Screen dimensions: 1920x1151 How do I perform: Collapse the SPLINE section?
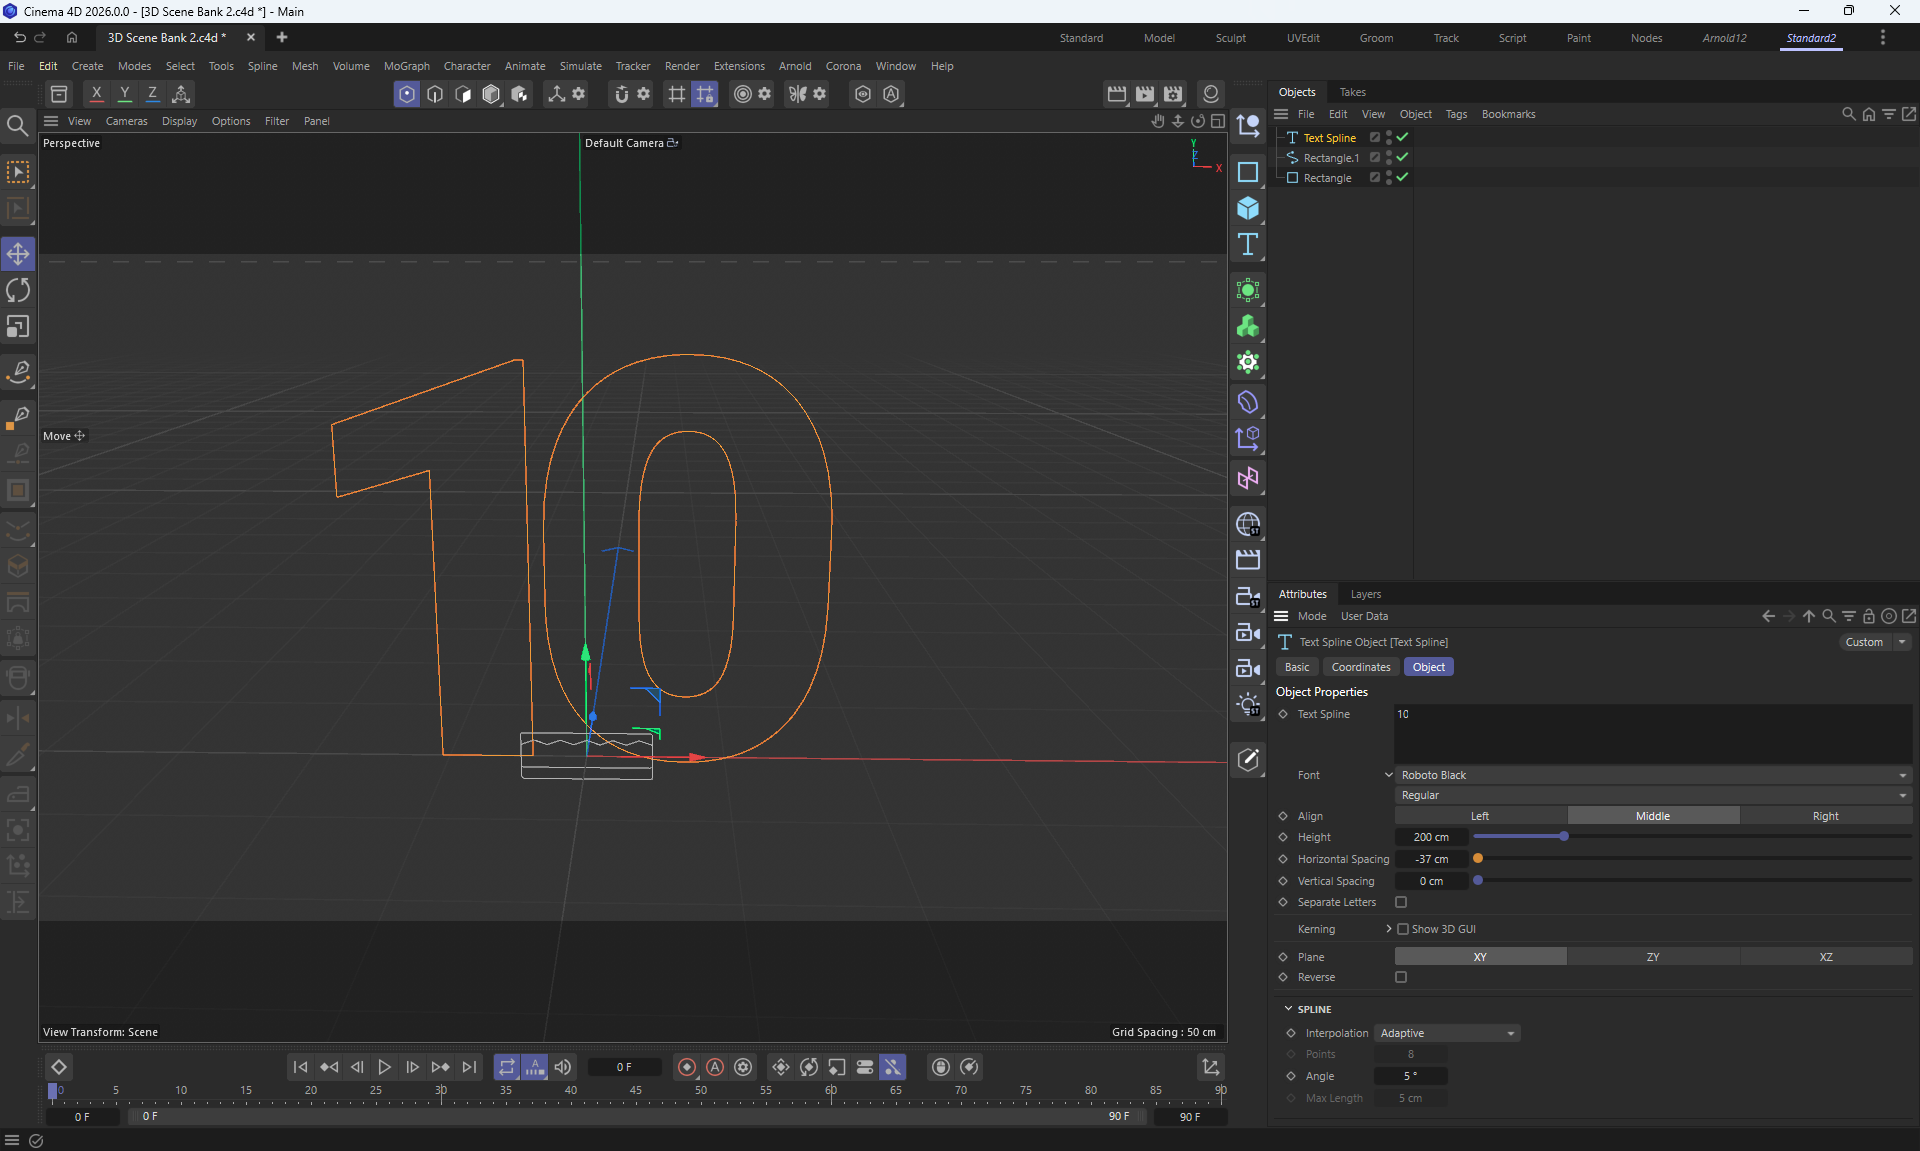click(x=1288, y=1009)
